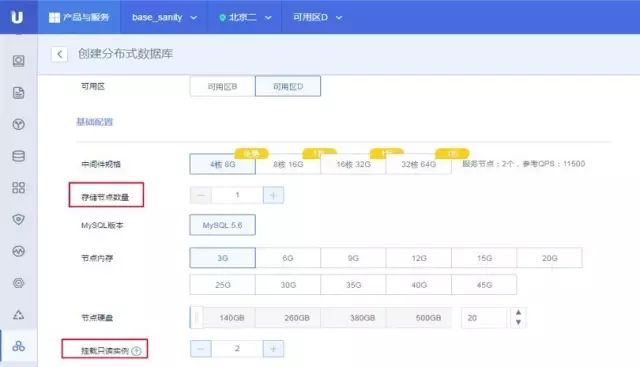
Task: Select 15G node memory
Action: tap(484, 258)
